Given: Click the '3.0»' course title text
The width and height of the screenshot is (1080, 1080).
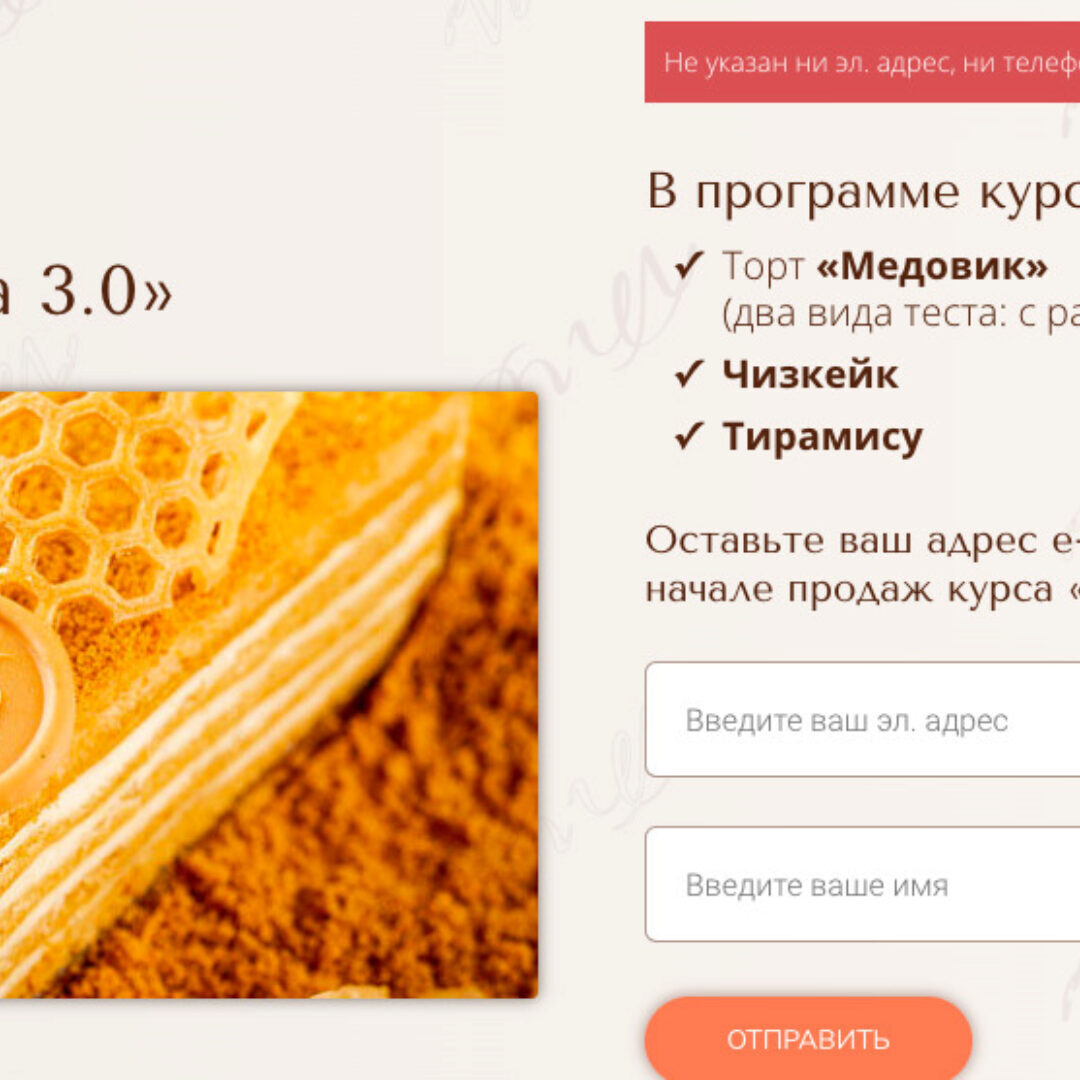Looking at the screenshot, I should click(106, 292).
